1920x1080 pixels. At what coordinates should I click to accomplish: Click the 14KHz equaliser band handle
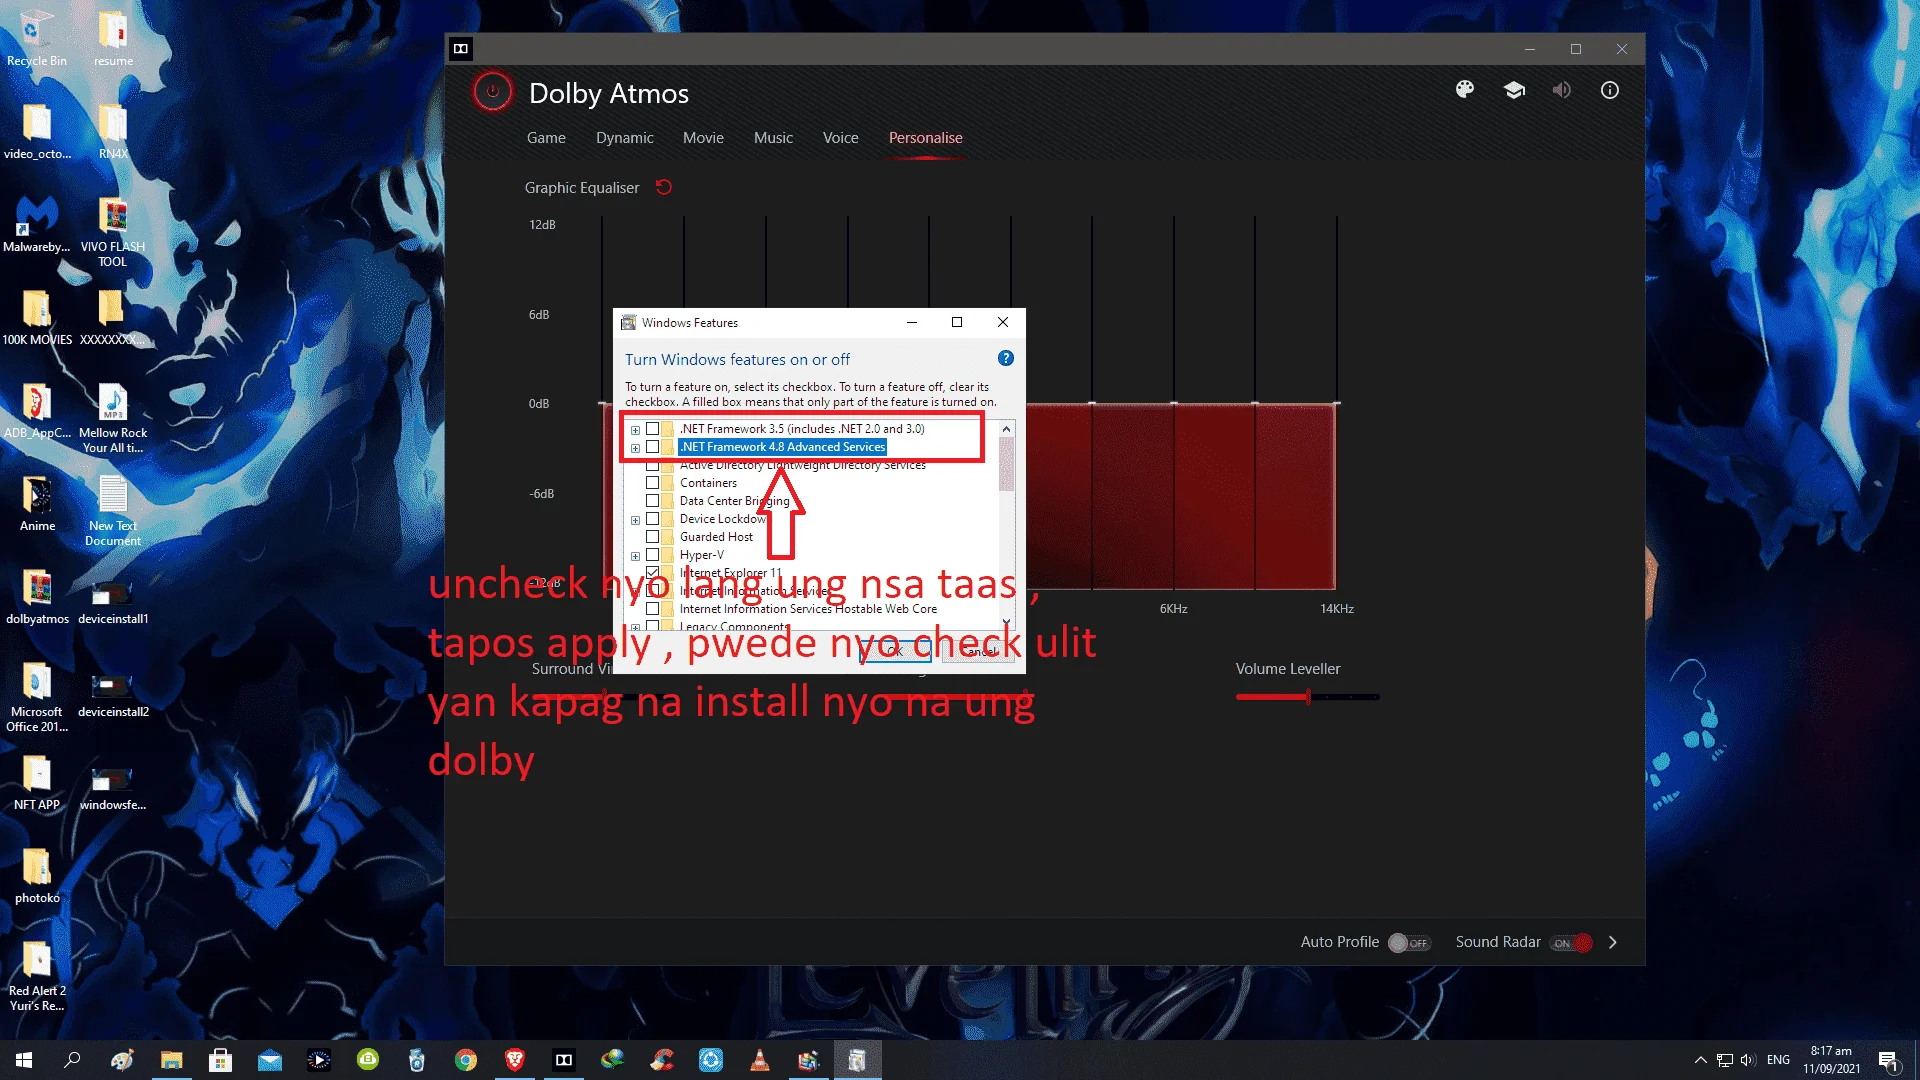pyautogui.click(x=1337, y=403)
